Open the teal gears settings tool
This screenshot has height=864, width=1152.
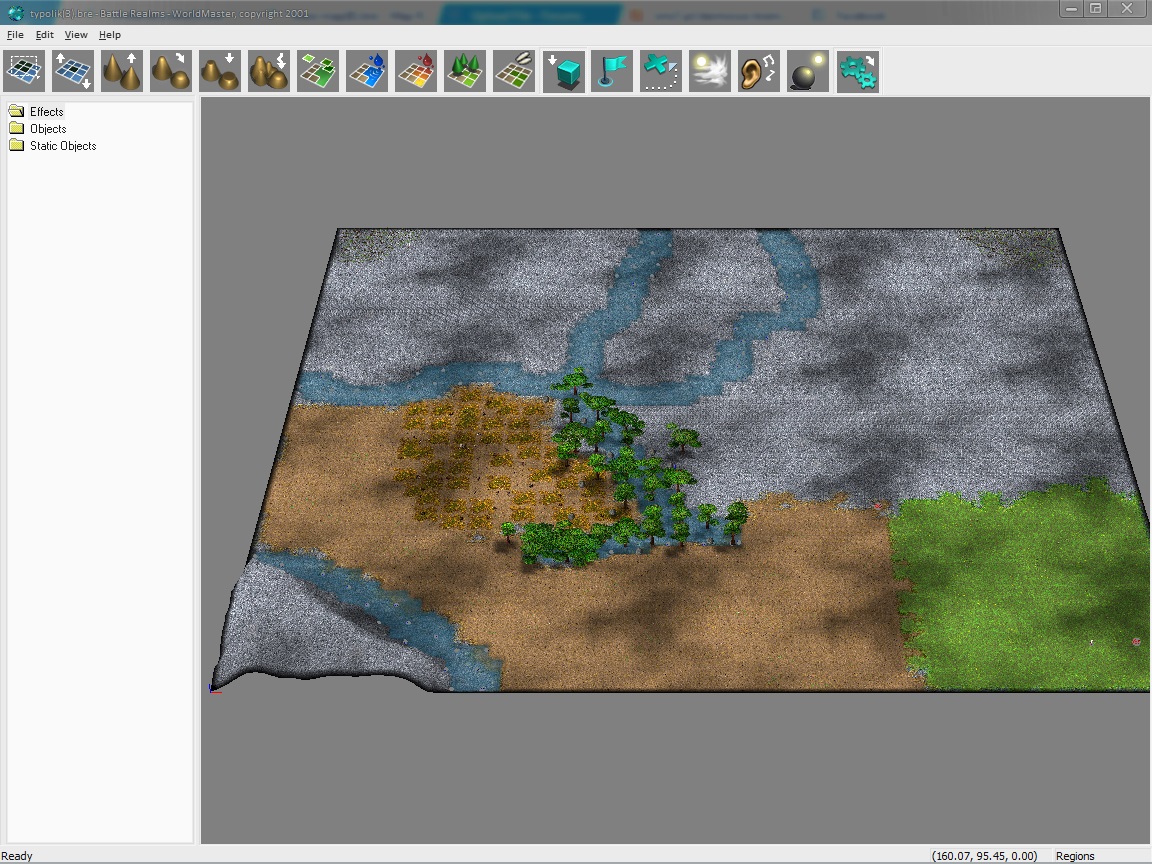pos(858,71)
